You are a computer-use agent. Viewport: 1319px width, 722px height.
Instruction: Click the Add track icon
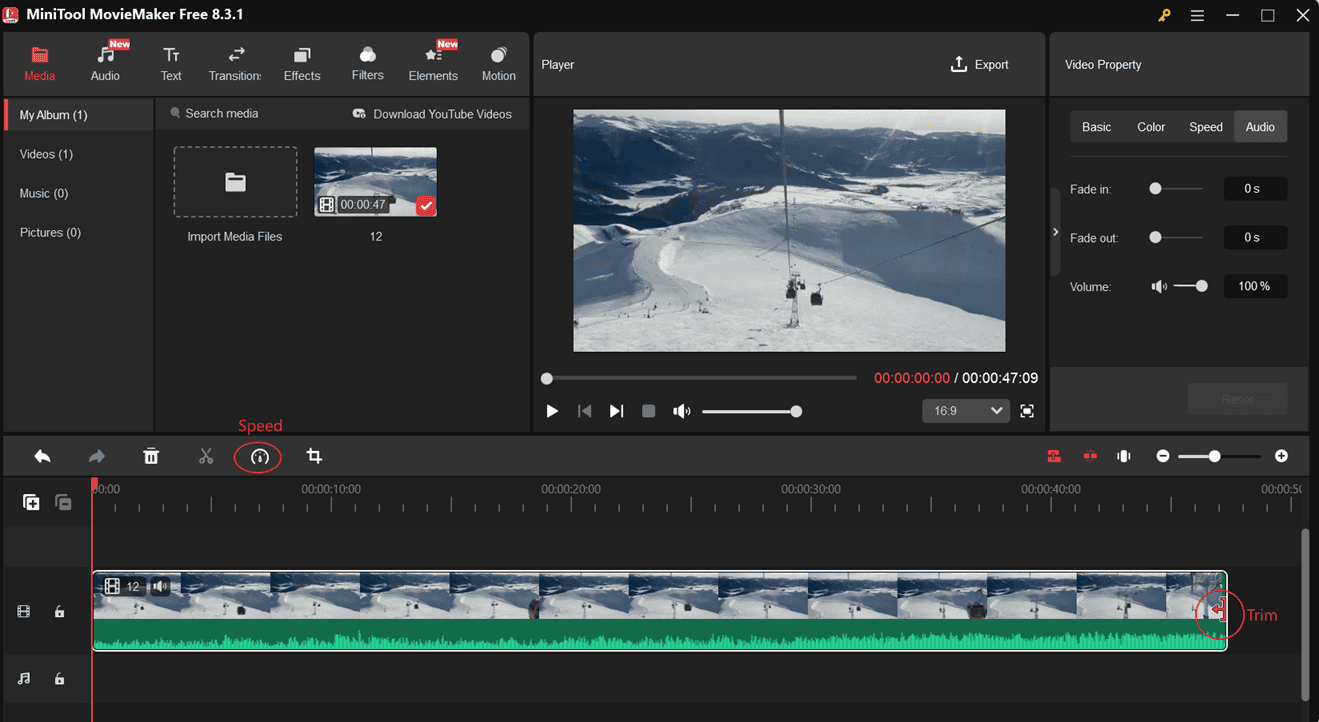click(31, 502)
